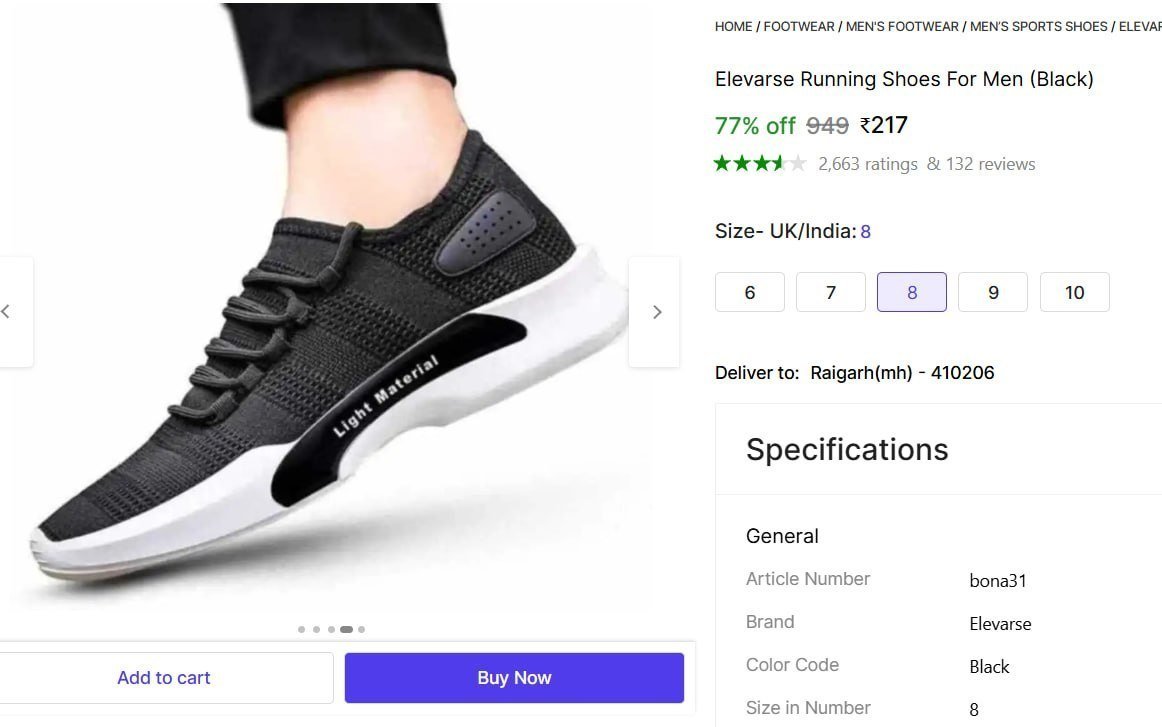
Task: Click the currently selected size 8
Action: coord(911,292)
